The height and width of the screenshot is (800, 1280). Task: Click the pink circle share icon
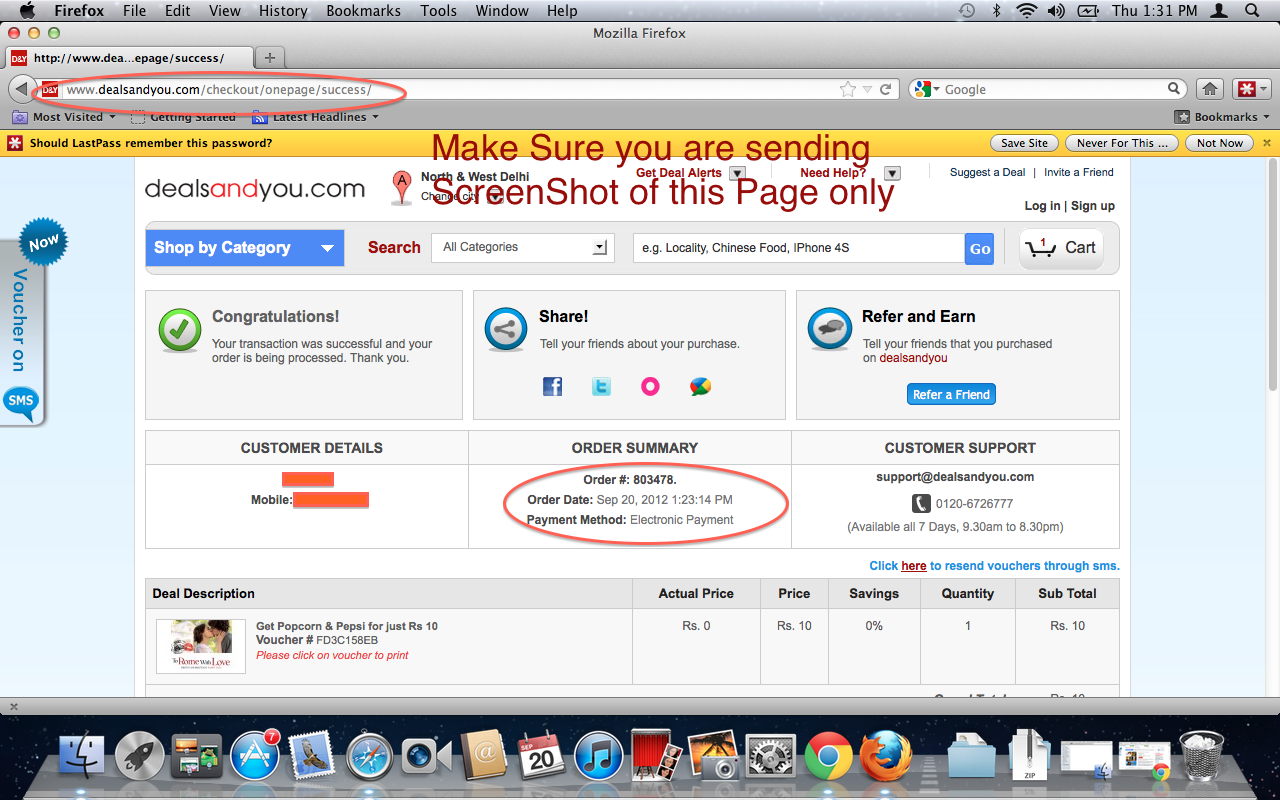click(650, 386)
